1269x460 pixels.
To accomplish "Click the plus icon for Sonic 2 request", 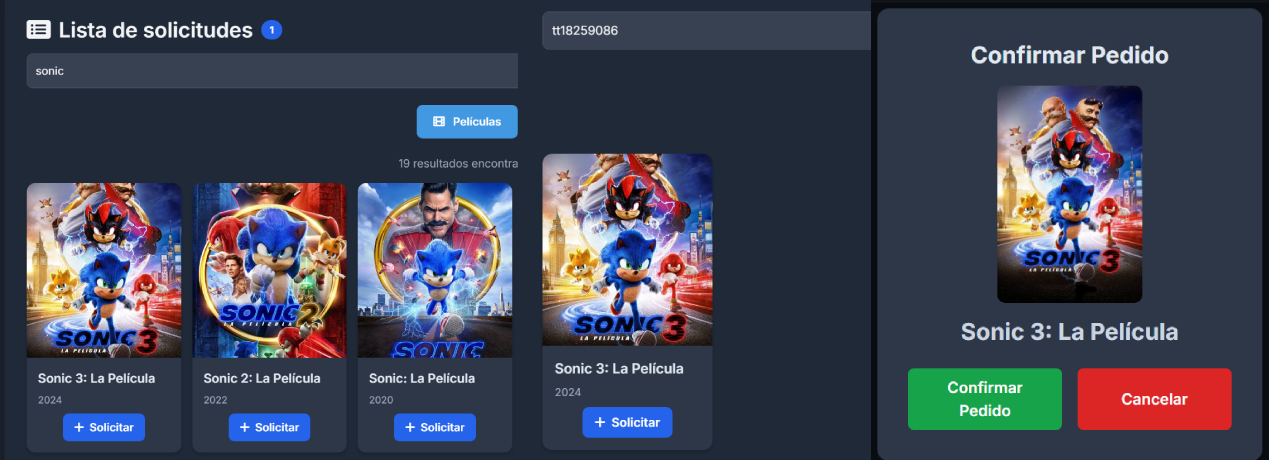I will 244,428.
